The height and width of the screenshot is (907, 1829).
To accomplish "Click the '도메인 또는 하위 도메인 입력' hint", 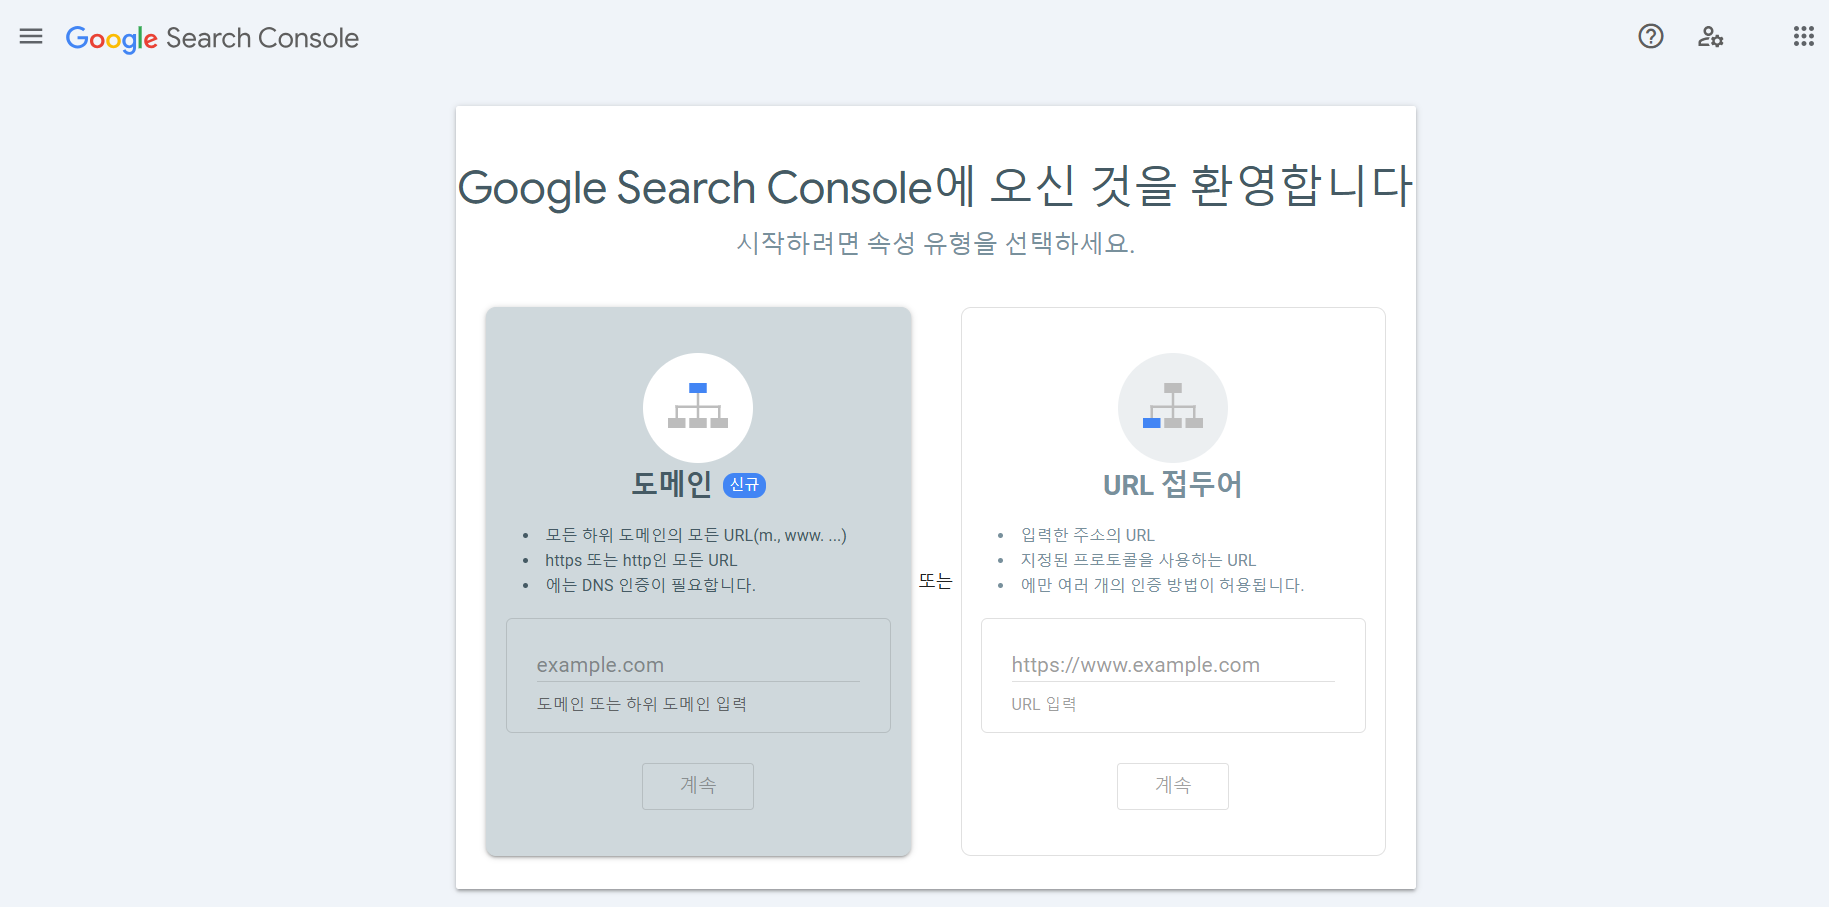I will (x=642, y=704).
